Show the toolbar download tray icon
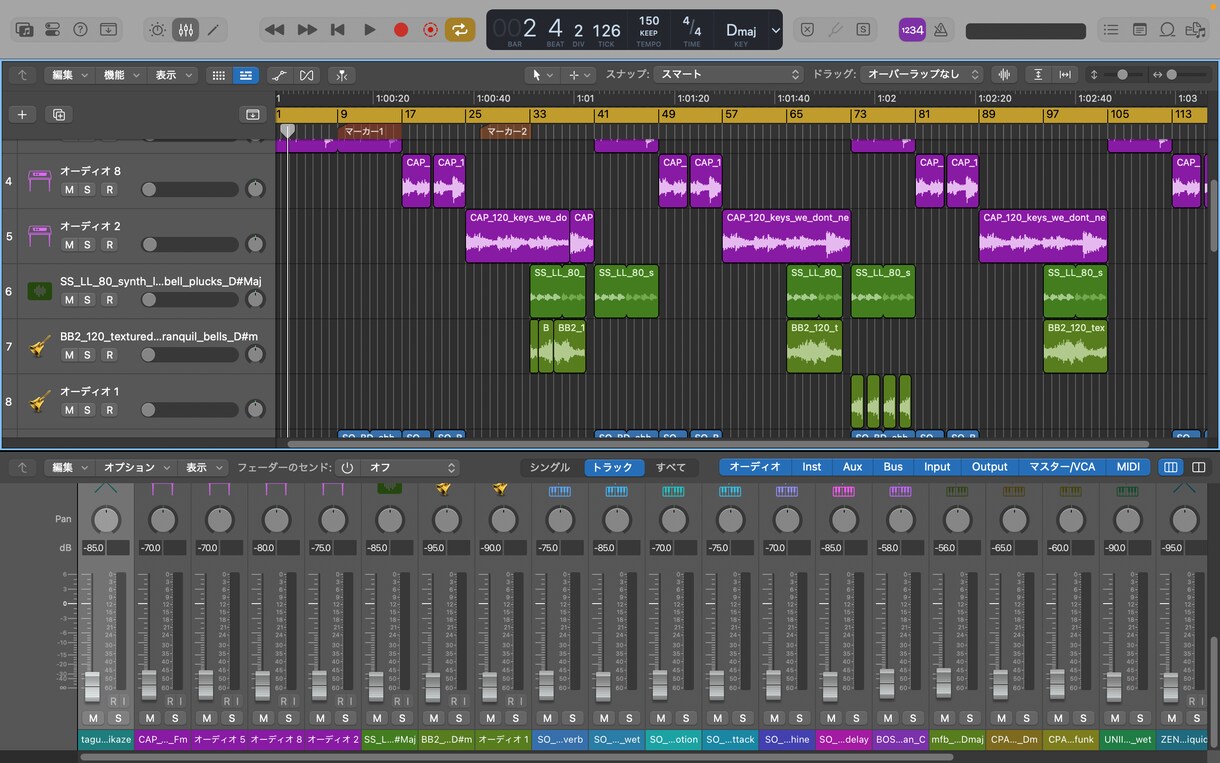The image size is (1220, 763). [x=108, y=30]
